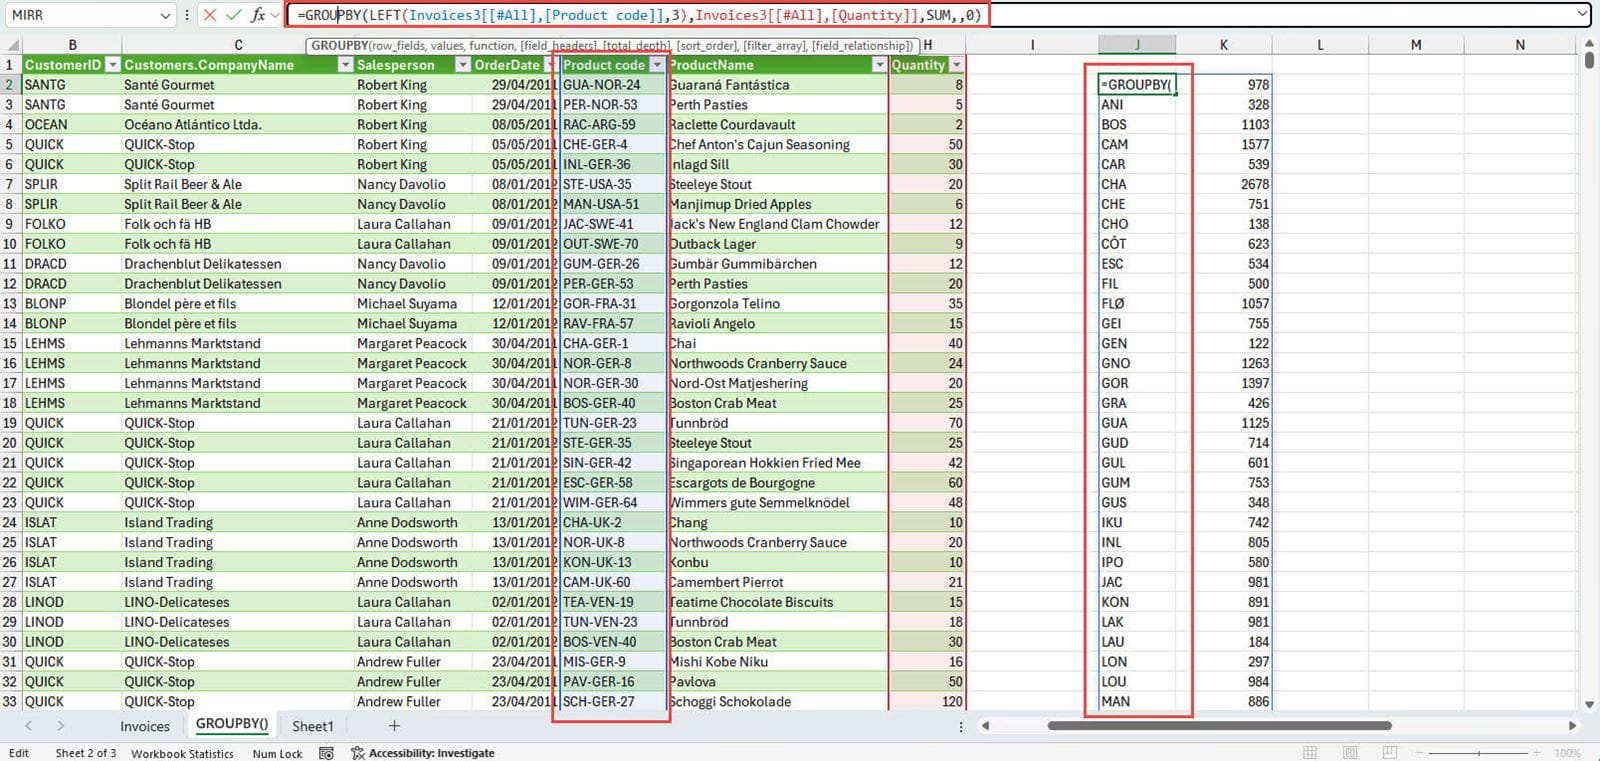
Task: Open the Sheet1 tab
Action: click(313, 726)
